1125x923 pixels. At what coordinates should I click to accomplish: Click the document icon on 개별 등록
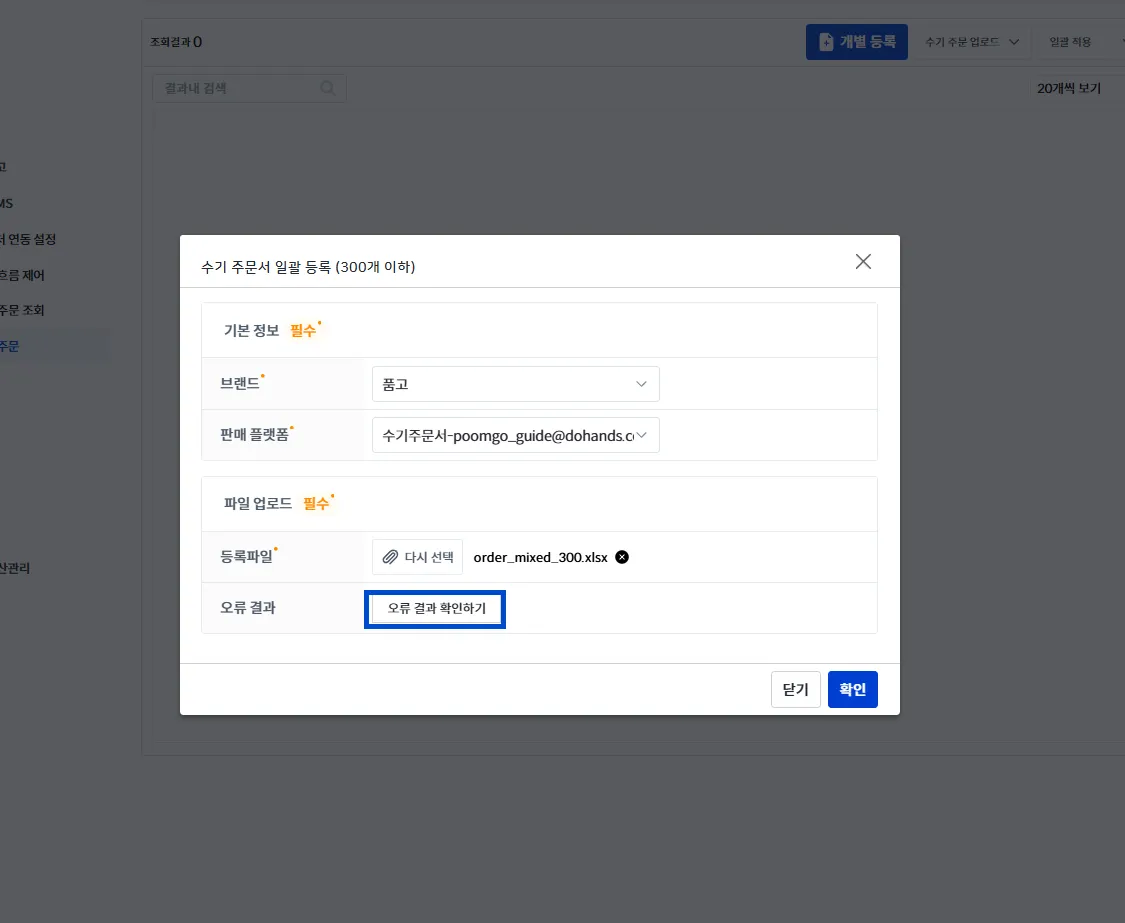(826, 42)
